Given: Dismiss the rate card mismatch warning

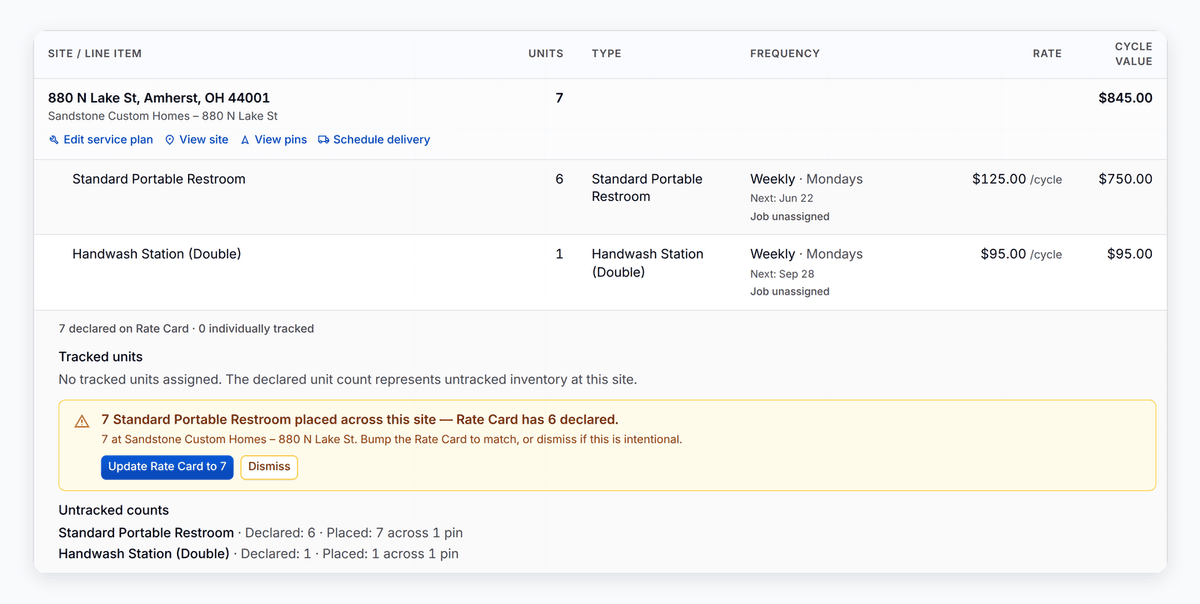Looking at the screenshot, I should 269,467.
